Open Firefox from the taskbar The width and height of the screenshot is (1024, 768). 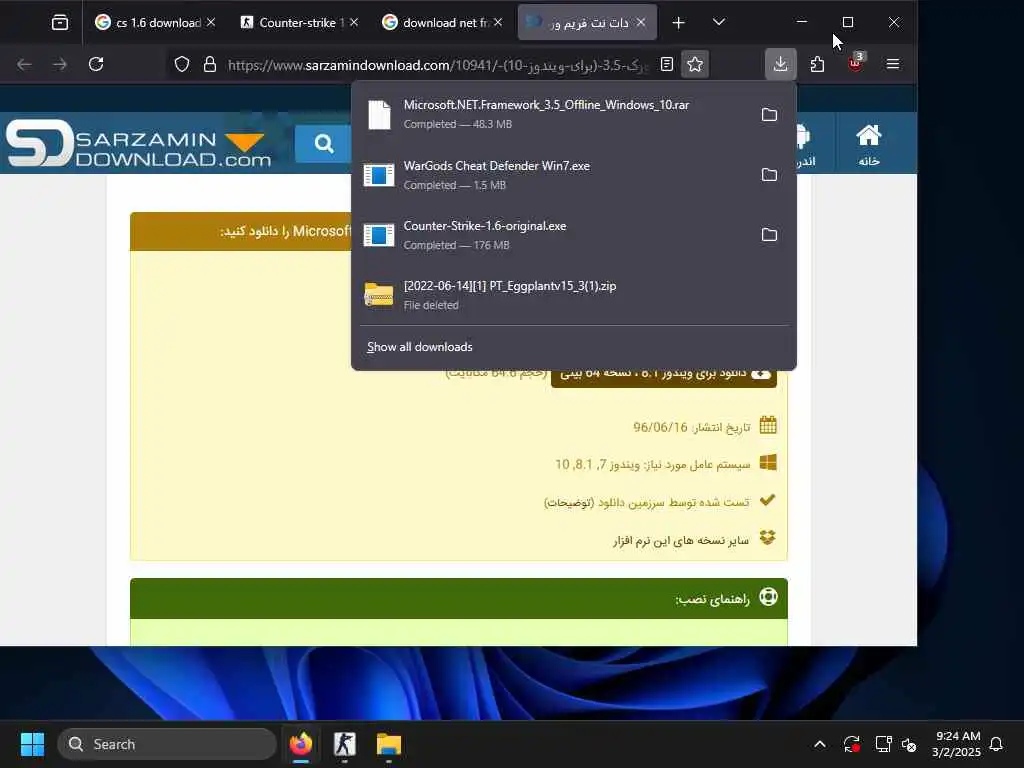(x=300, y=744)
